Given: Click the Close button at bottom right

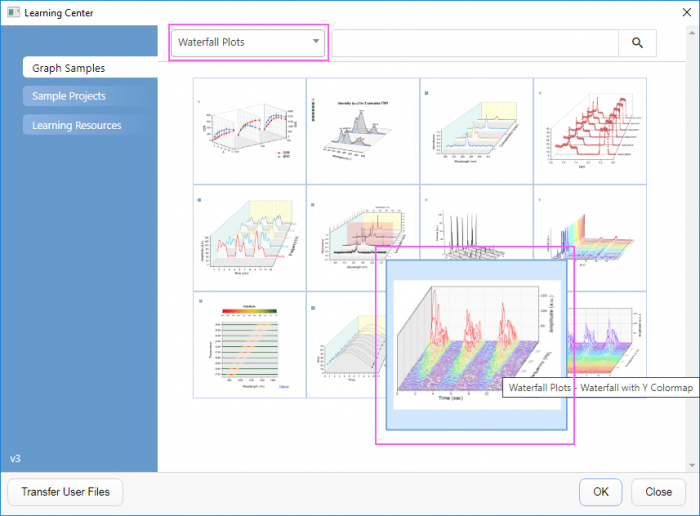Looking at the screenshot, I should (658, 492).
